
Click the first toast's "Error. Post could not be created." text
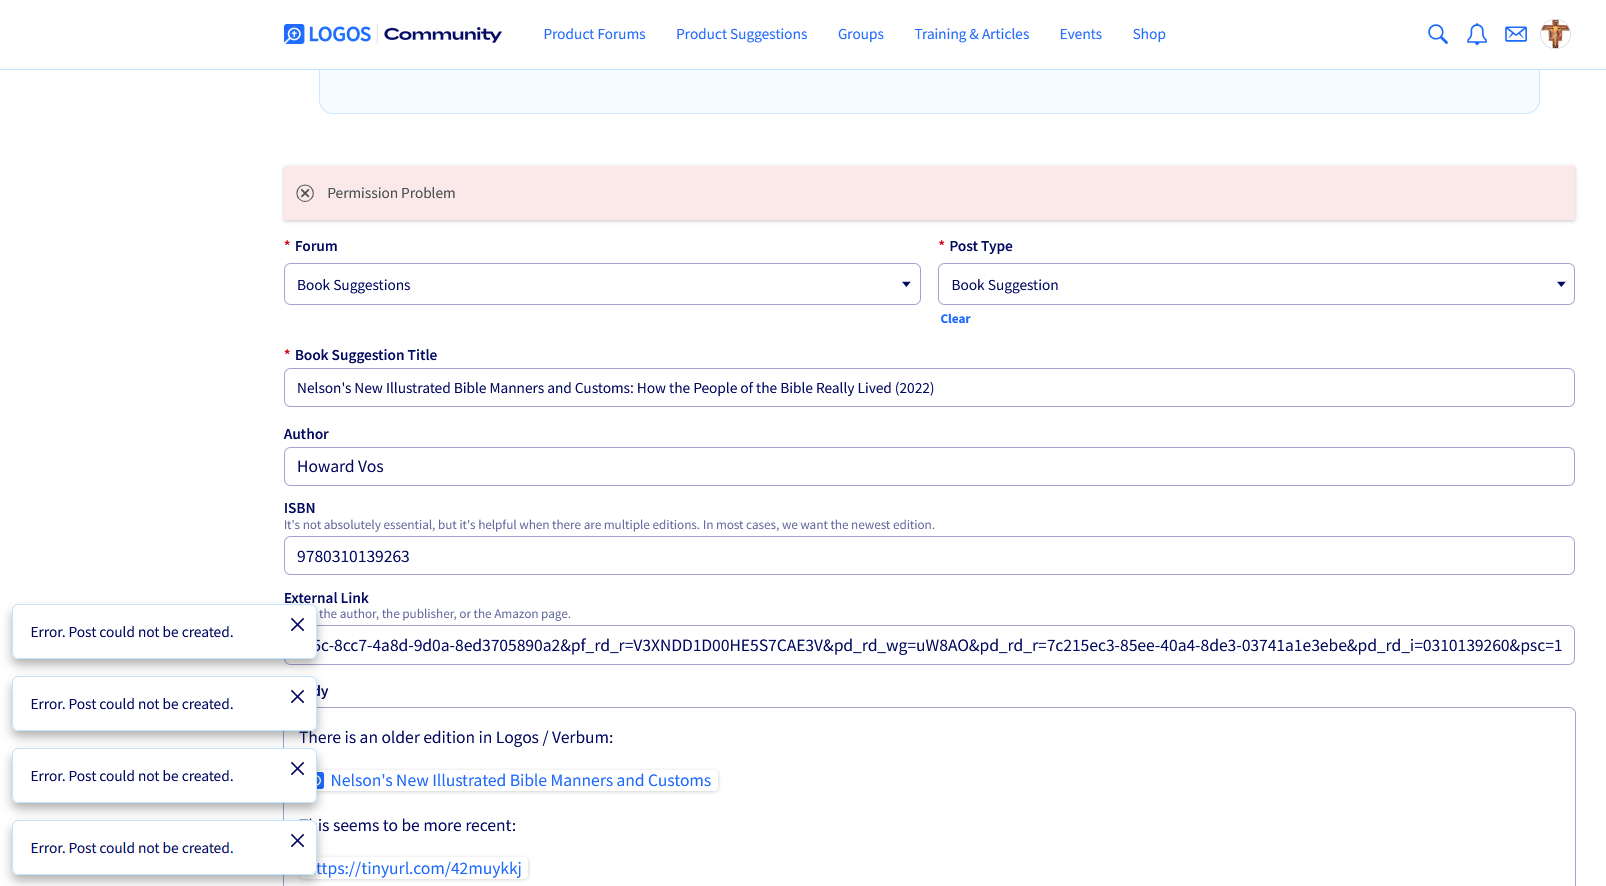(132, 632)
